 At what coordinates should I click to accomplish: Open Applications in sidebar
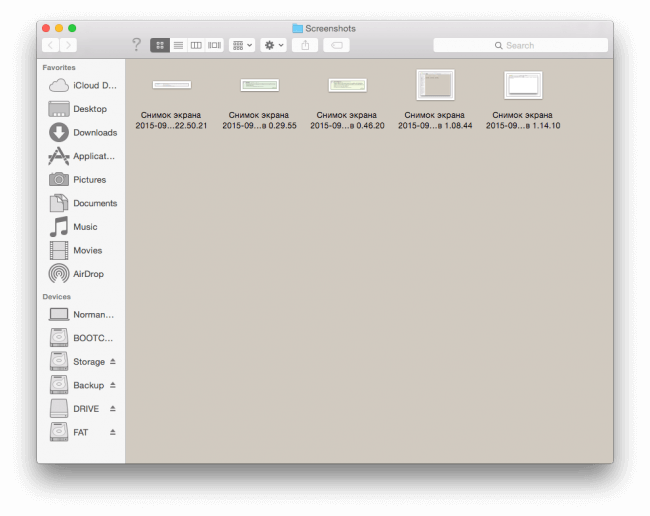82,156
